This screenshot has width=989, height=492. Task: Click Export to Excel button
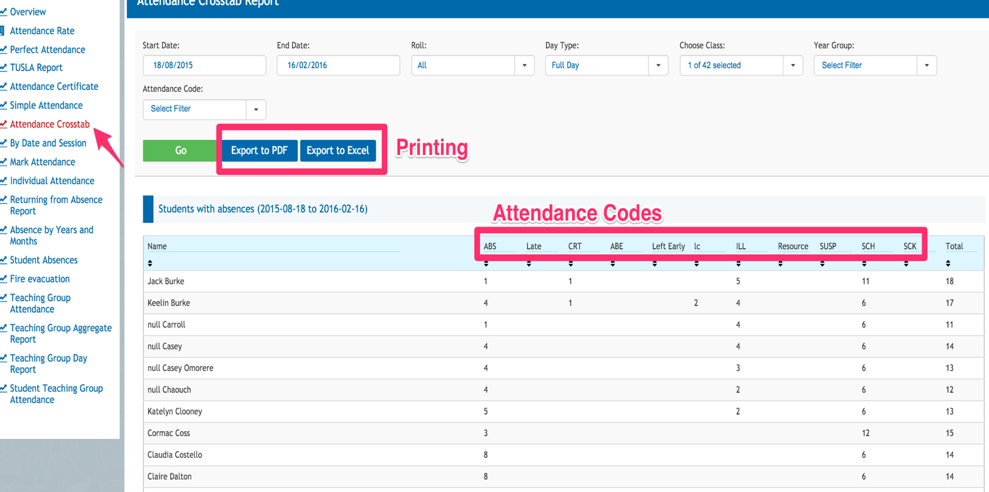[x=338, y=151]
